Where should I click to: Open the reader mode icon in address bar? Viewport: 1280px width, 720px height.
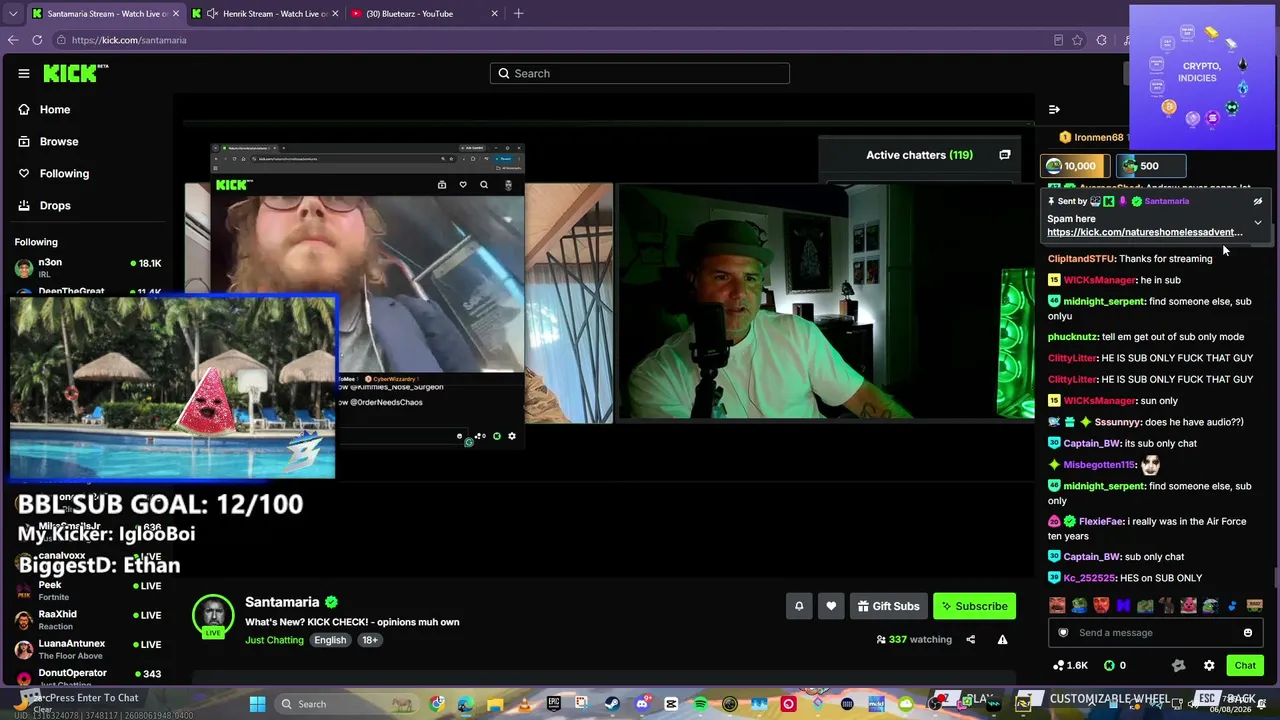click(1058, 40)
